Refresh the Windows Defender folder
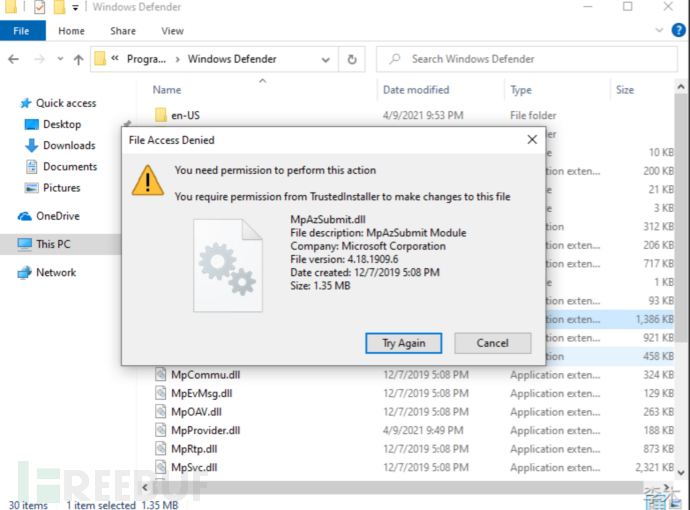 point(352,59)
